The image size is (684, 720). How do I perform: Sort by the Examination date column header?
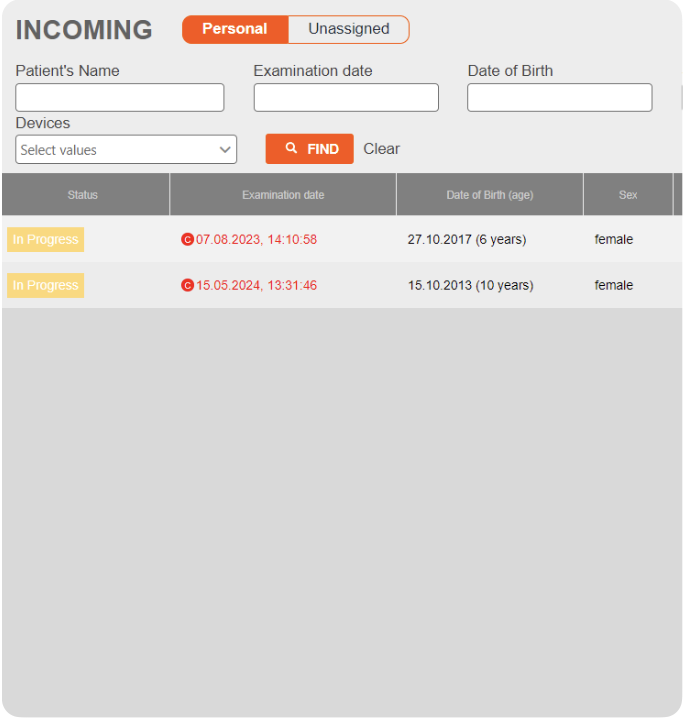pyautogui.click(x=283, y=195)
